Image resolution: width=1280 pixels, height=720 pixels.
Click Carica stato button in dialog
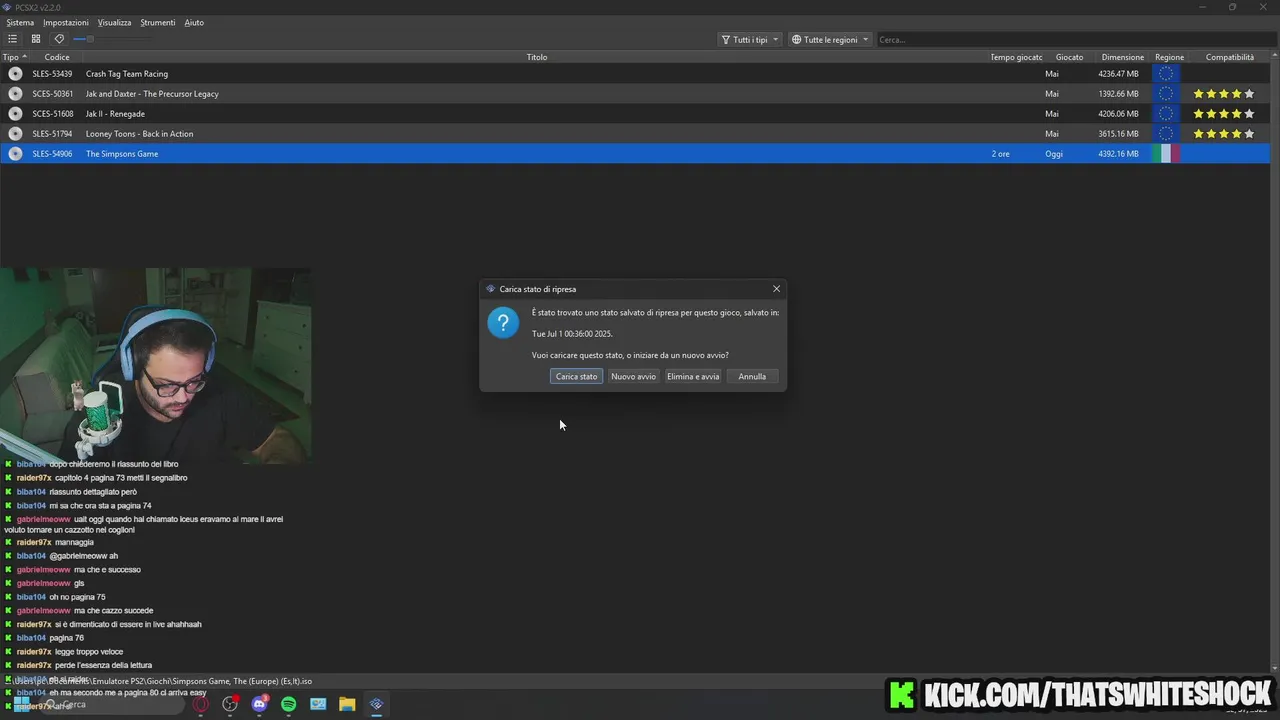pos(576,377)
